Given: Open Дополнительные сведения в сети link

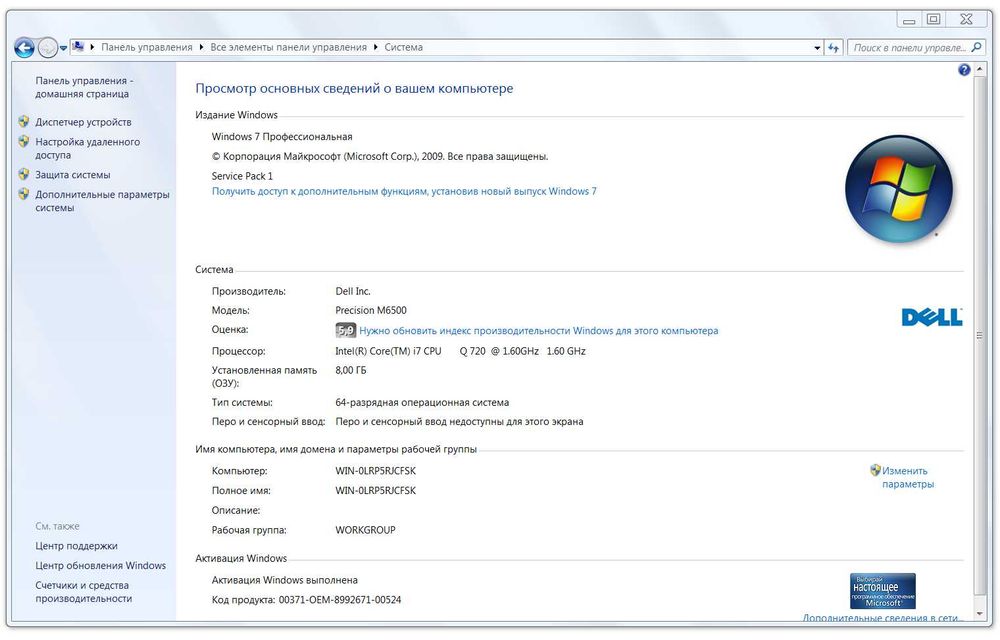Looking at the screenshot, I should coord(883,618).
